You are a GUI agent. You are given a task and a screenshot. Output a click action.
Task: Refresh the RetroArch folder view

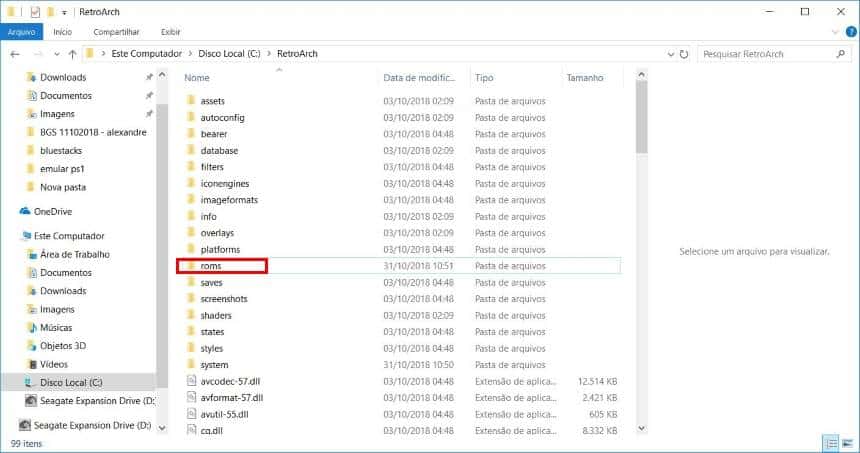click(684, 54)
